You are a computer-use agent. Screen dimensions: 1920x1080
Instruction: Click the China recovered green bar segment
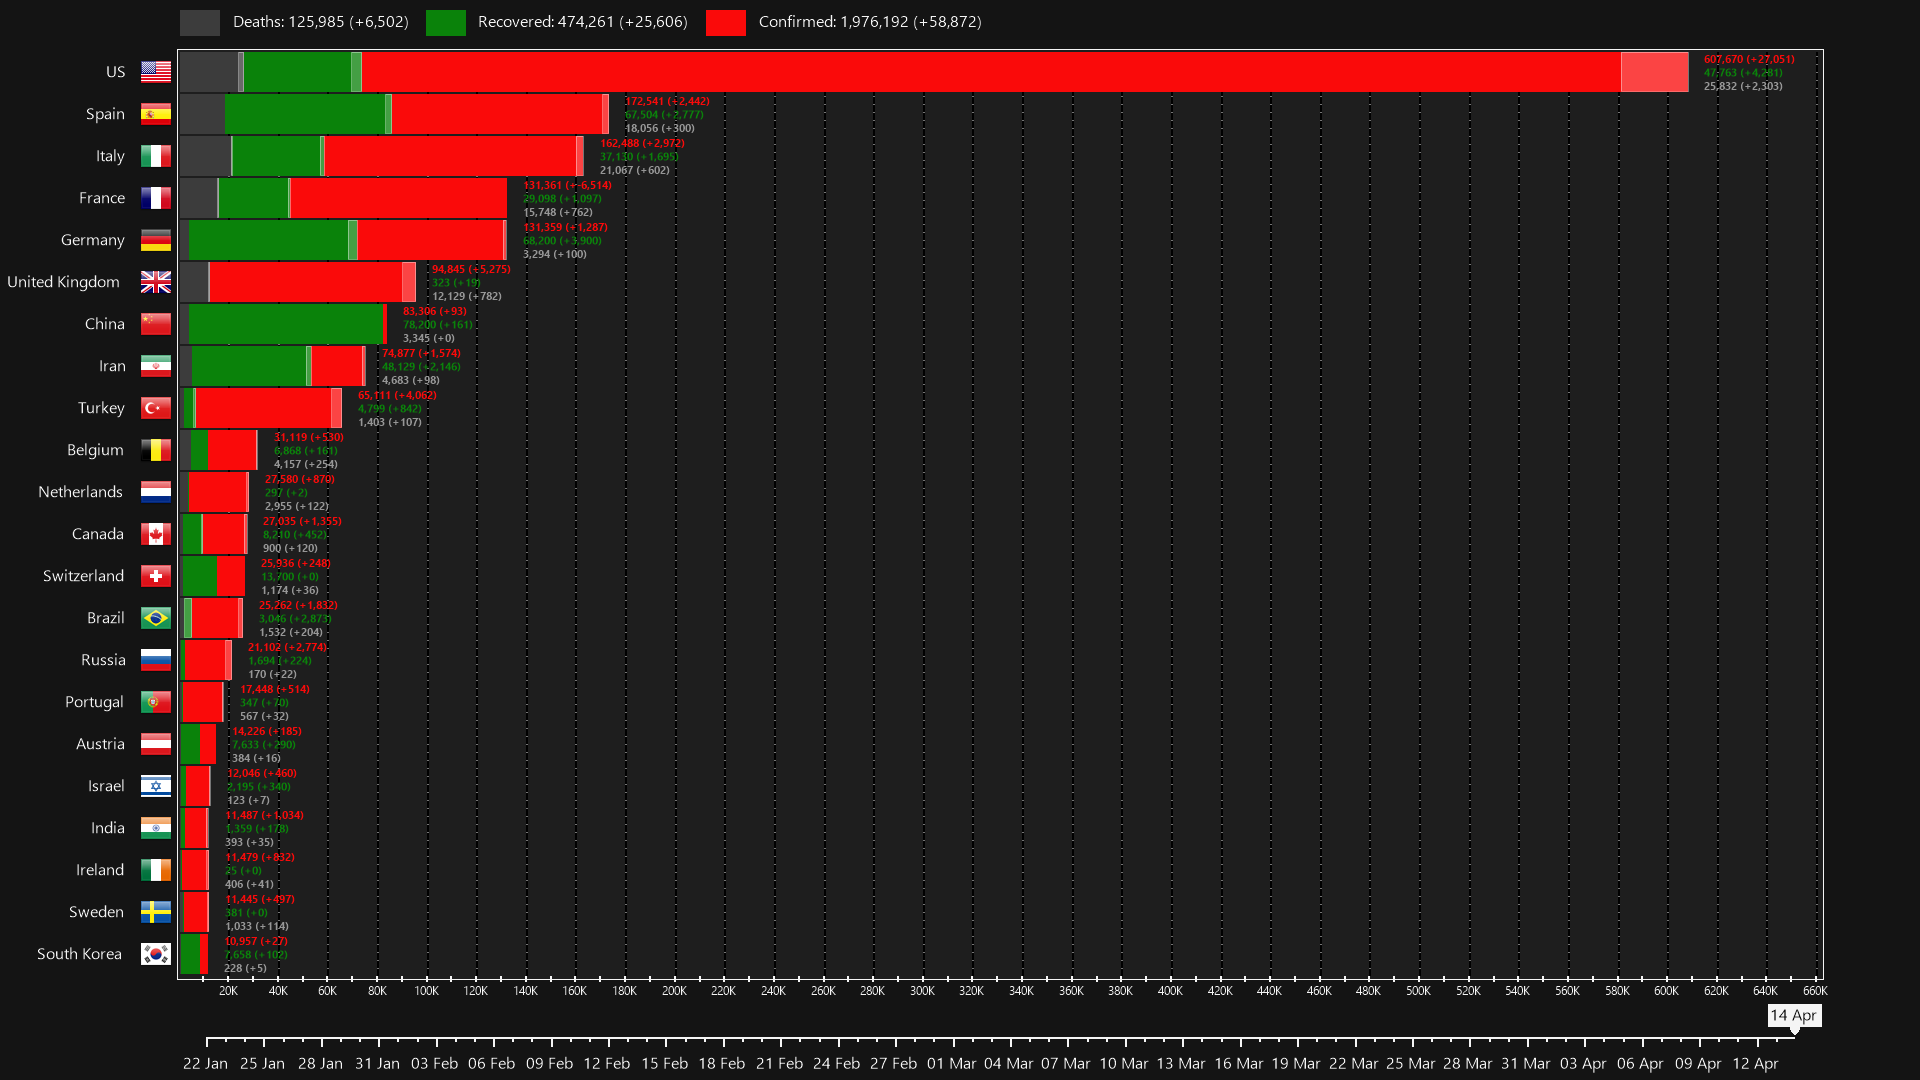pyautogui.click(x=286, y=324)
